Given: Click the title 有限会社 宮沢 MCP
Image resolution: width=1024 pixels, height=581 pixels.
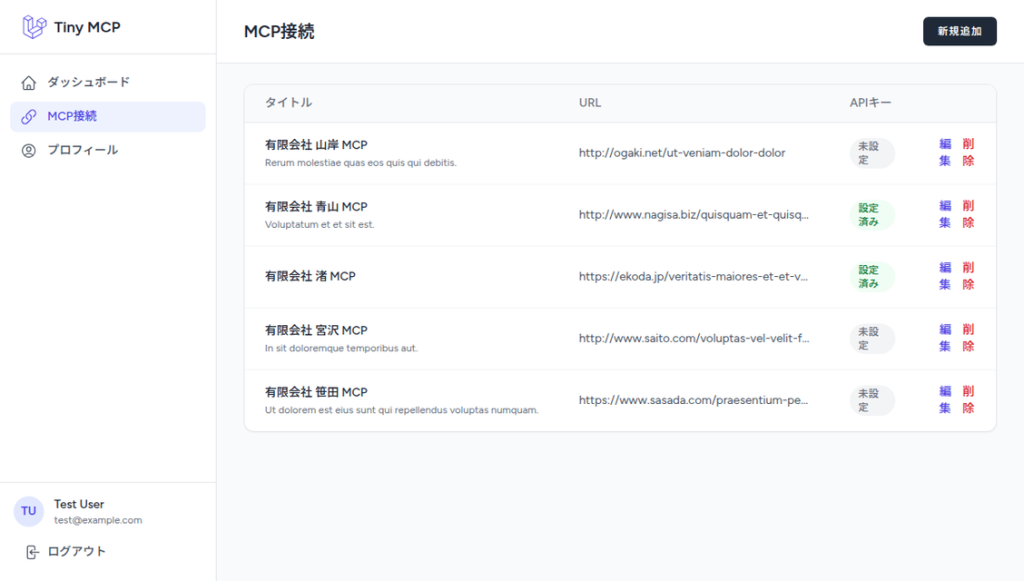Looking at the screenshot, I should (x=316, y=330).
